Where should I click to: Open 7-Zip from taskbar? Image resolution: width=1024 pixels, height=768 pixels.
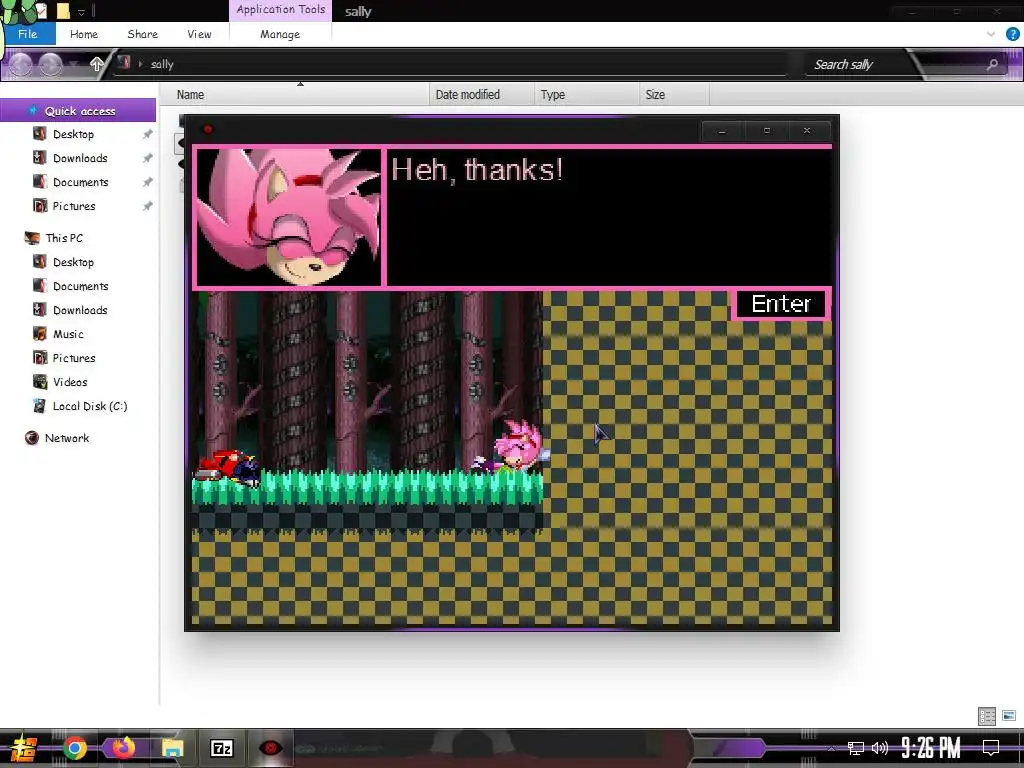(x=221, y=748)
